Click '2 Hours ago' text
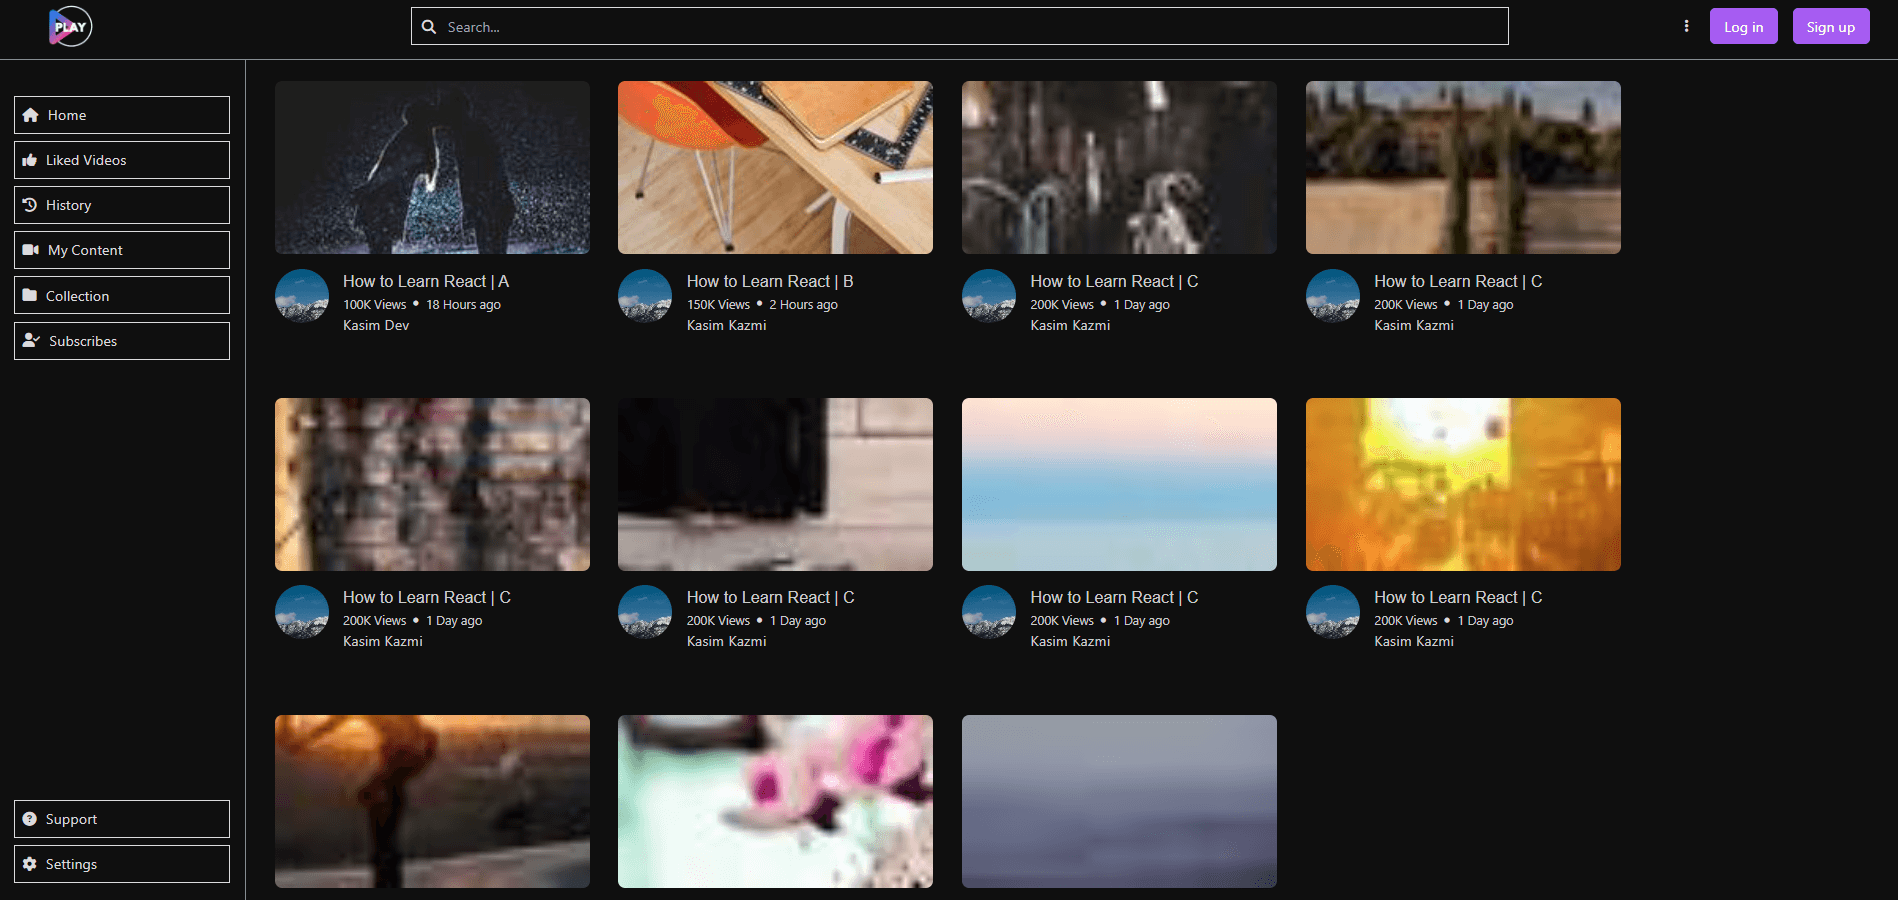Screen dimensions: 1898x900 (803, 305)
